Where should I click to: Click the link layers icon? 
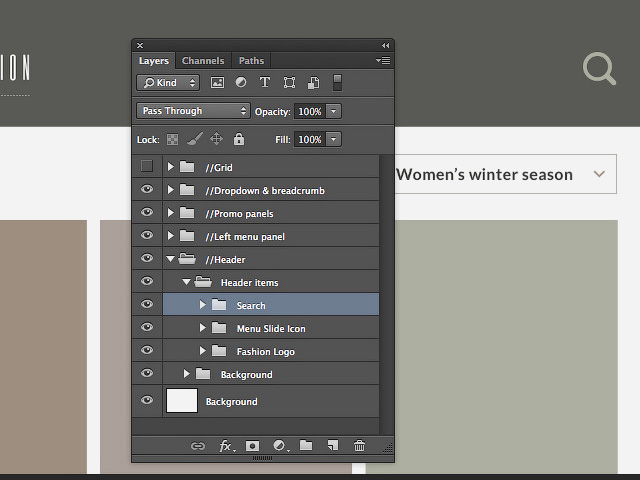click(198, 446)
